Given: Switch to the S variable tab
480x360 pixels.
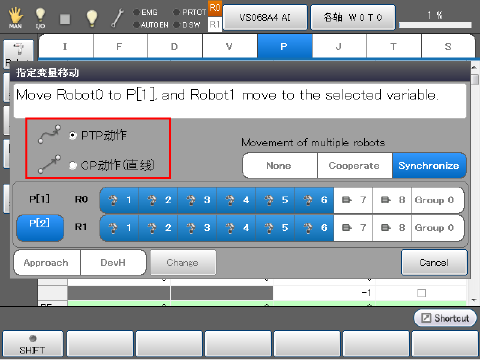Looking at the screenshot, I should (x=448, y=46).
